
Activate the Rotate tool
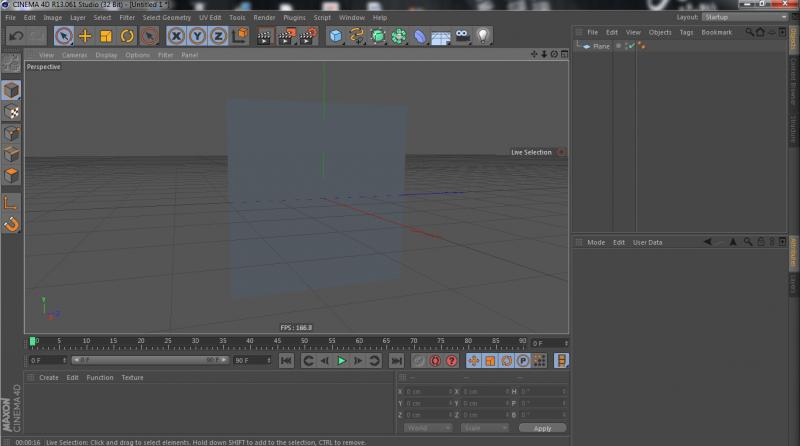(127, 36)
